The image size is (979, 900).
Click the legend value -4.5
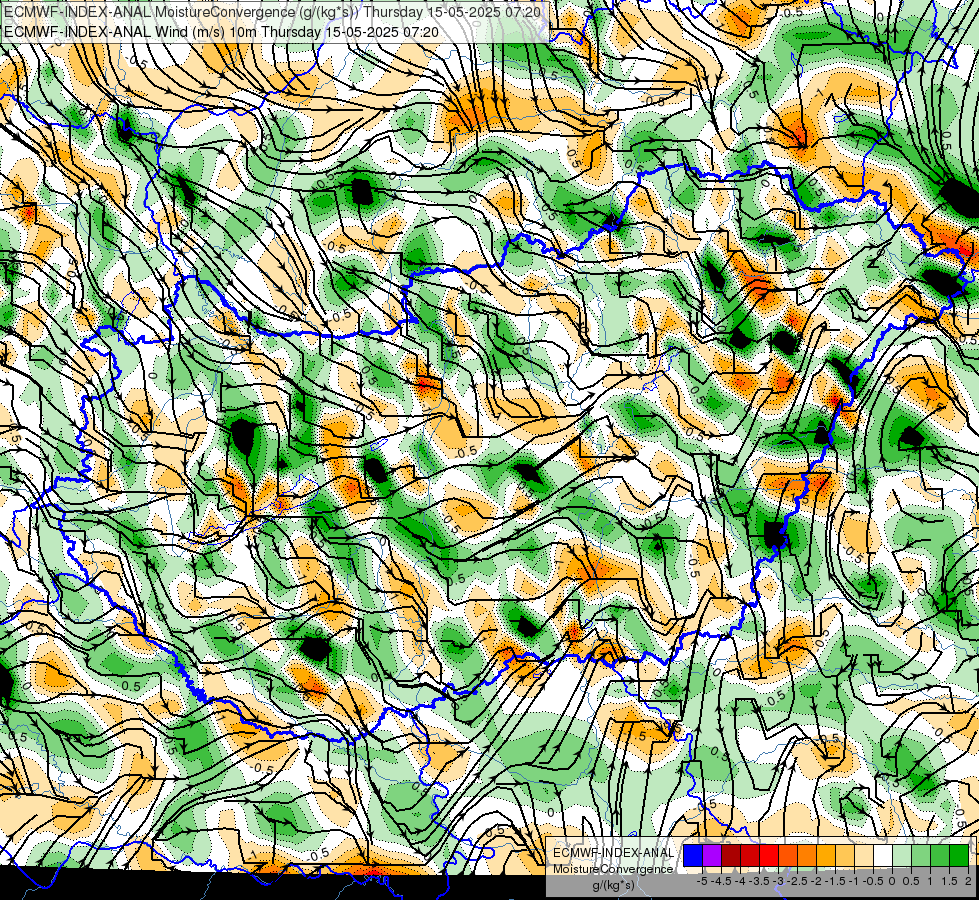click(722, 881)
